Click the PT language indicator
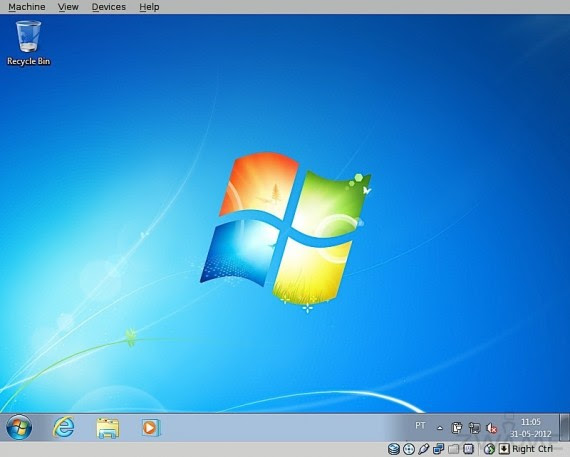 pyautogui.click(x=420, y=425)
